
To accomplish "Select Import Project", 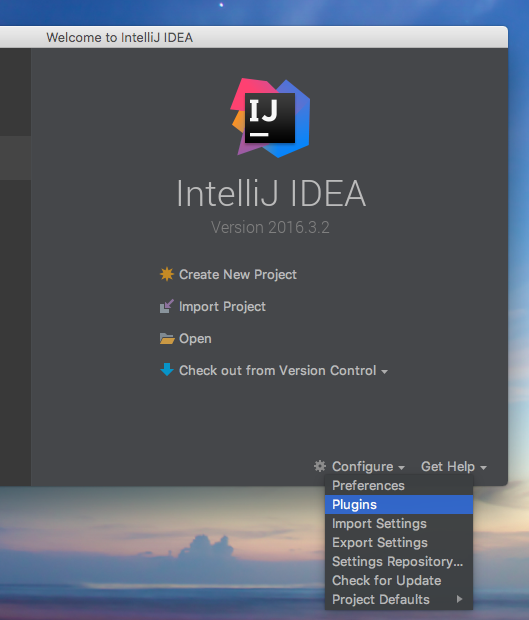I will [222, 306].
